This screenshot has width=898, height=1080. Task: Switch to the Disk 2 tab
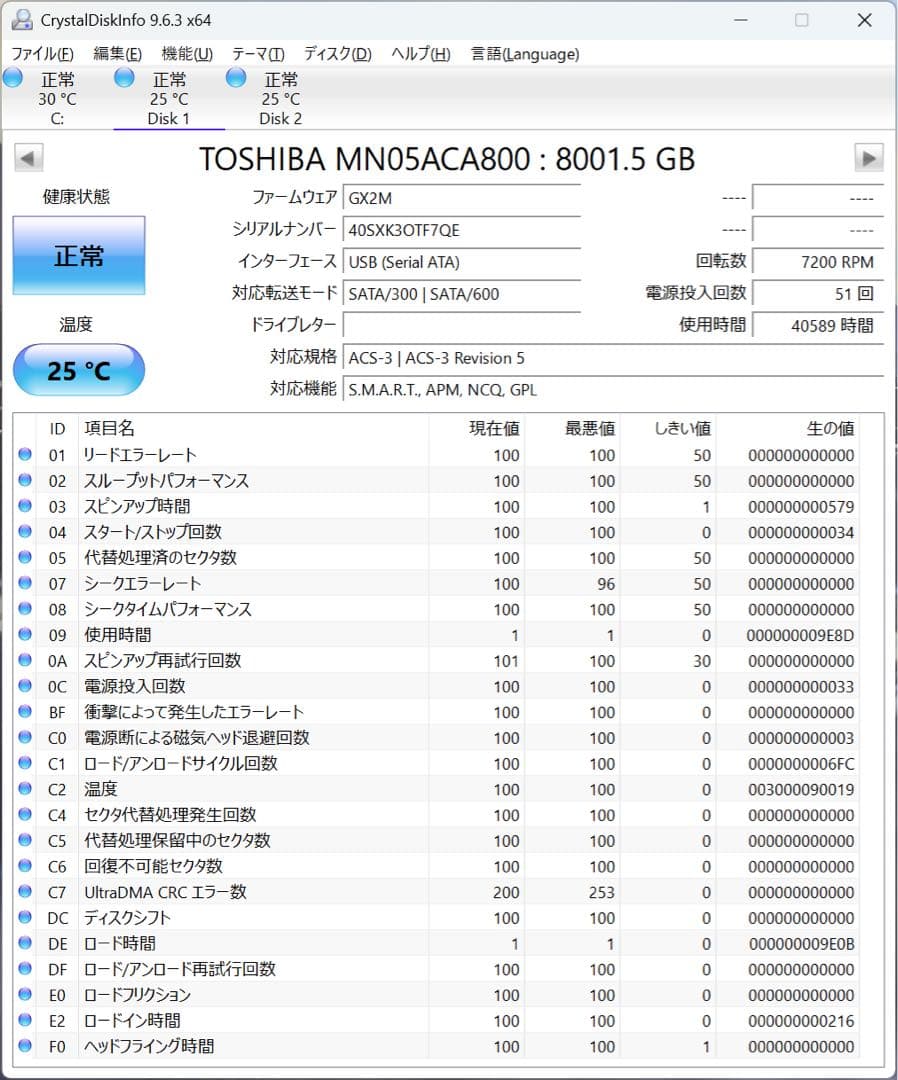[x=280, y=98]
